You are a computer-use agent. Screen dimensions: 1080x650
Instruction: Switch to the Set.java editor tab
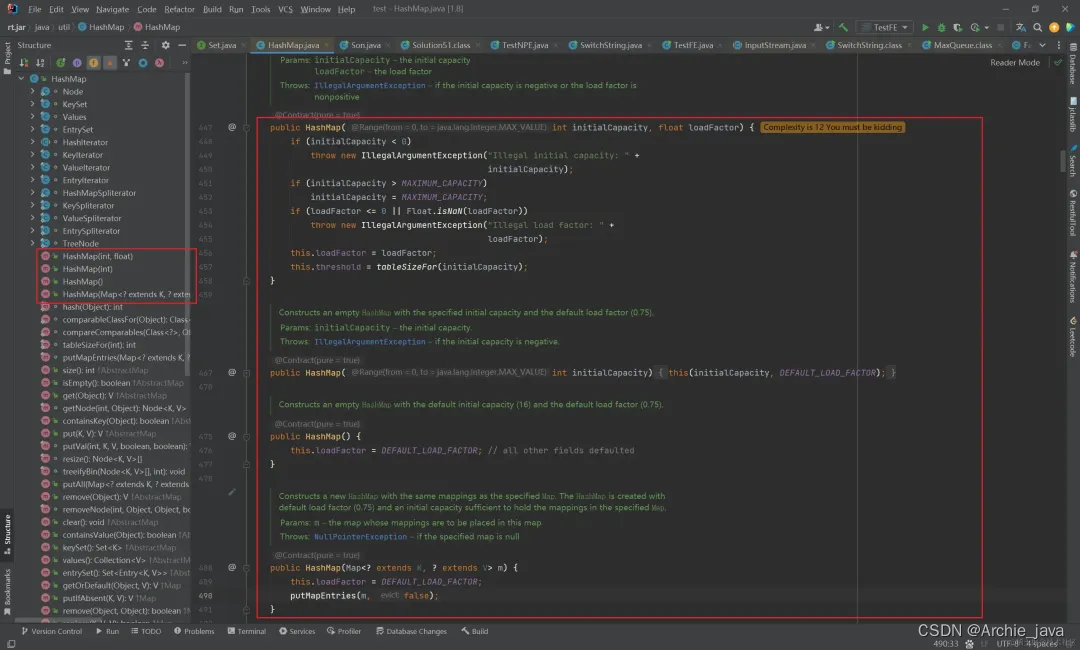(x=222, y=45)
